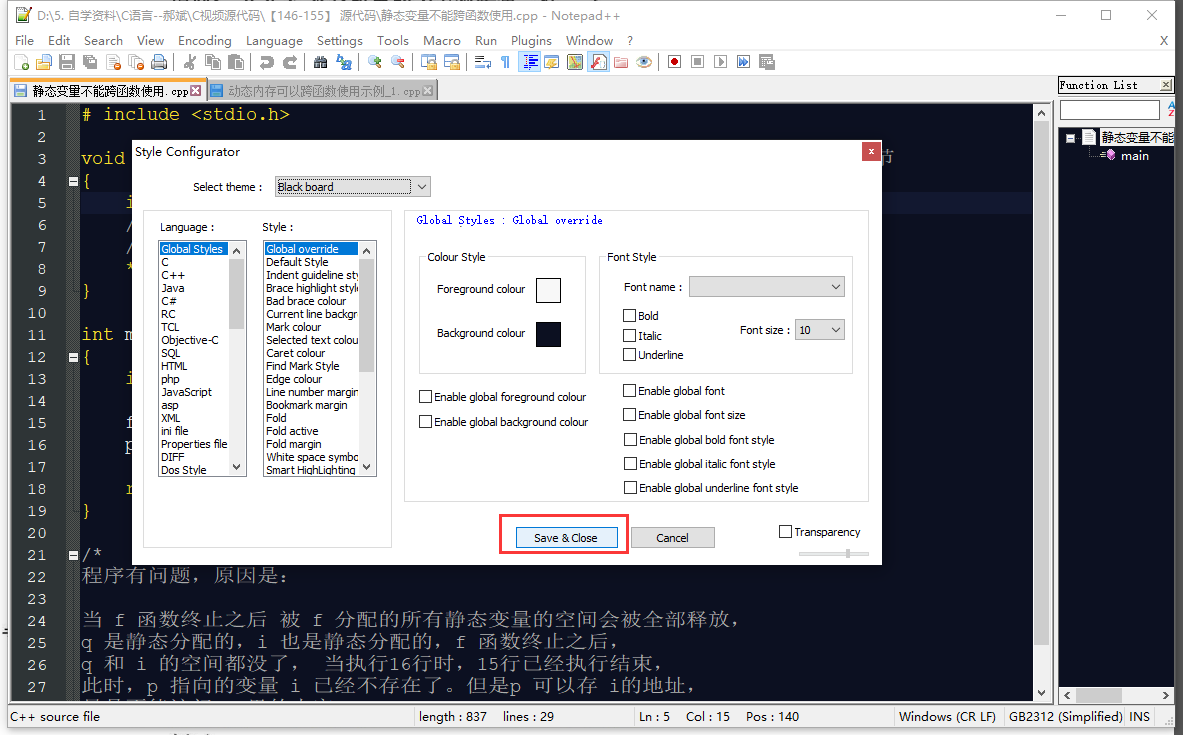Image resolution: width=1183 pixels, height=735 pixels.
Task: Check the Bold checkbox
Action: [x=629, y=315]
